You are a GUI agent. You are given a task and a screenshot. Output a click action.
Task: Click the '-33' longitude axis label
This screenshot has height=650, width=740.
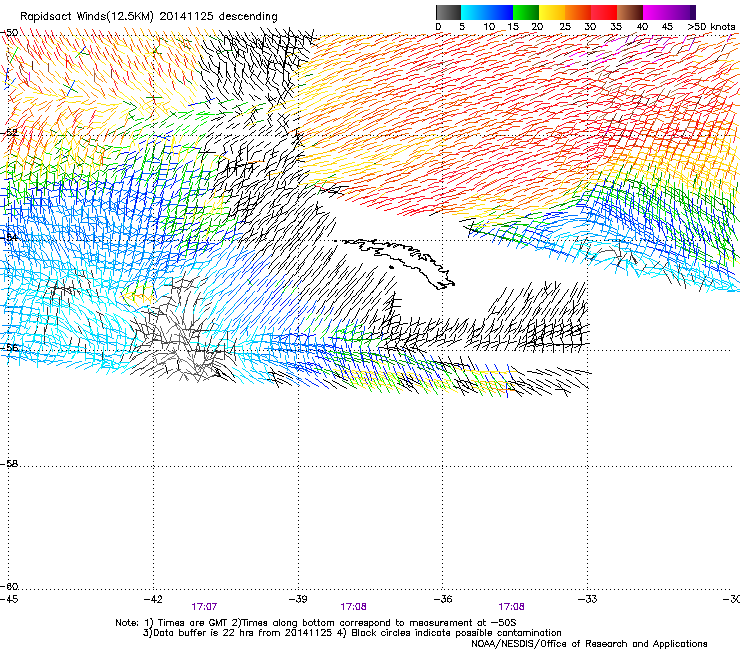pyautogui.click(x=588, y=599)
